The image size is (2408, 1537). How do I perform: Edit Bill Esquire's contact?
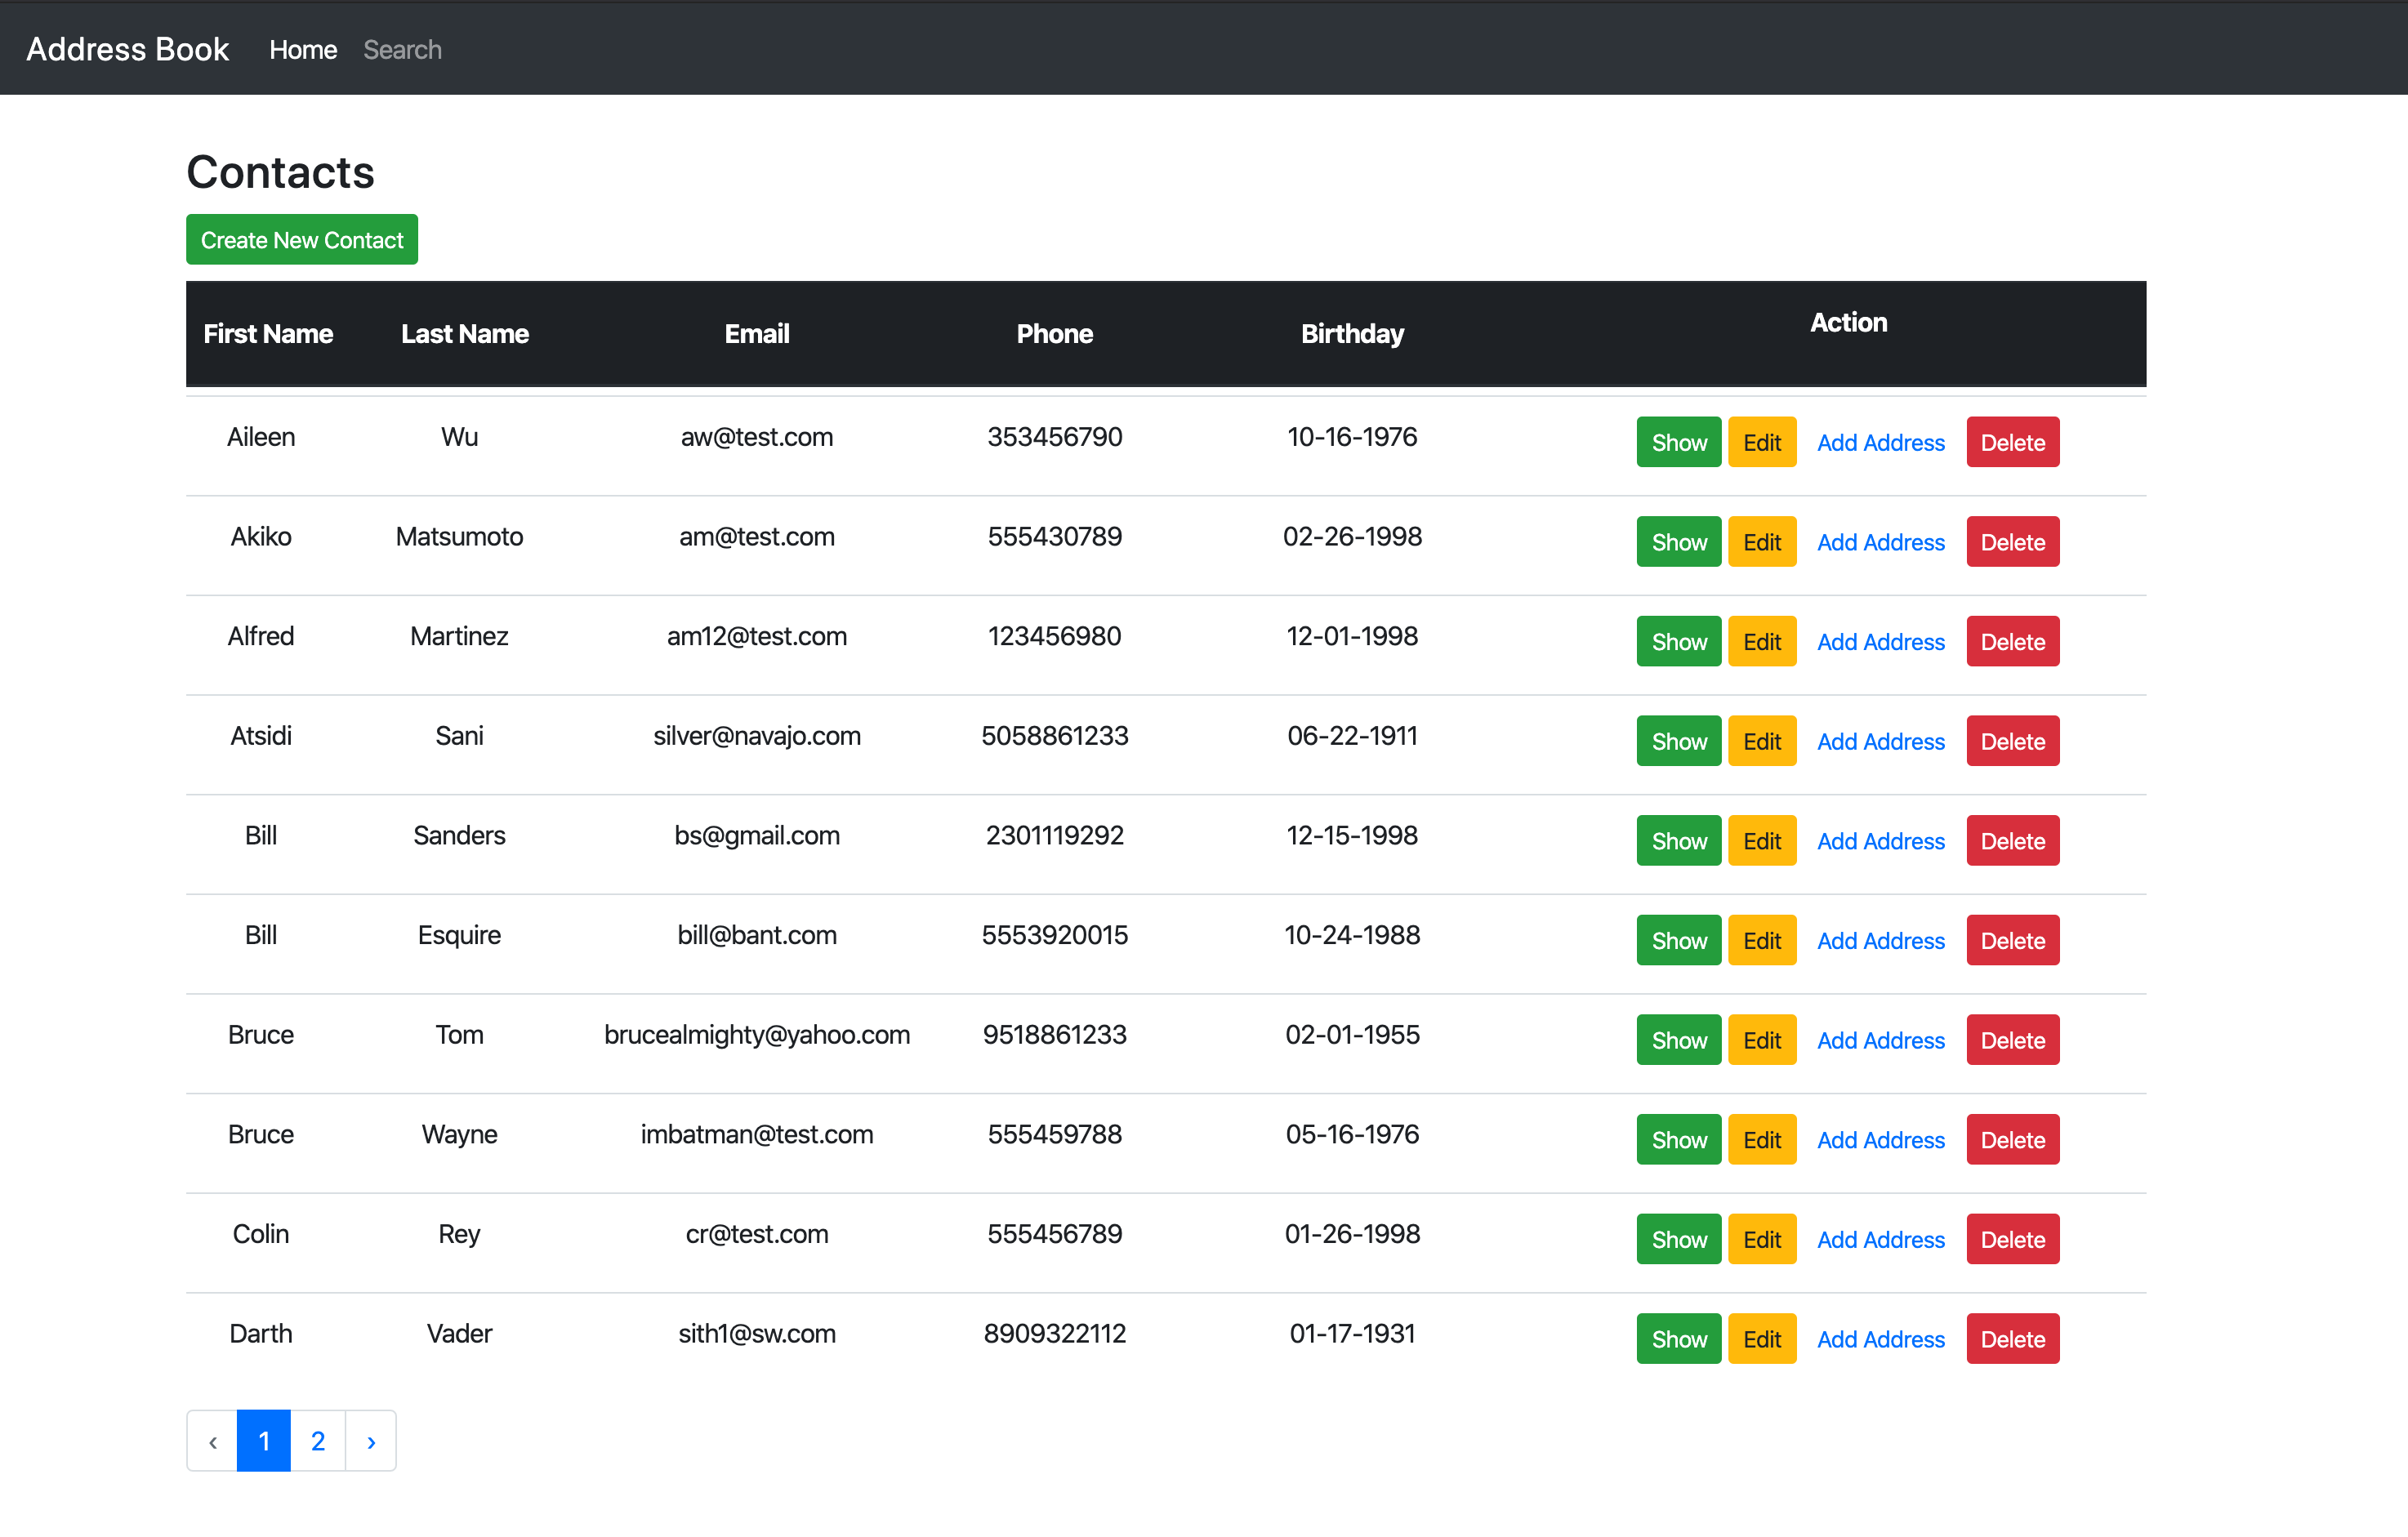tap(1762, 940)
